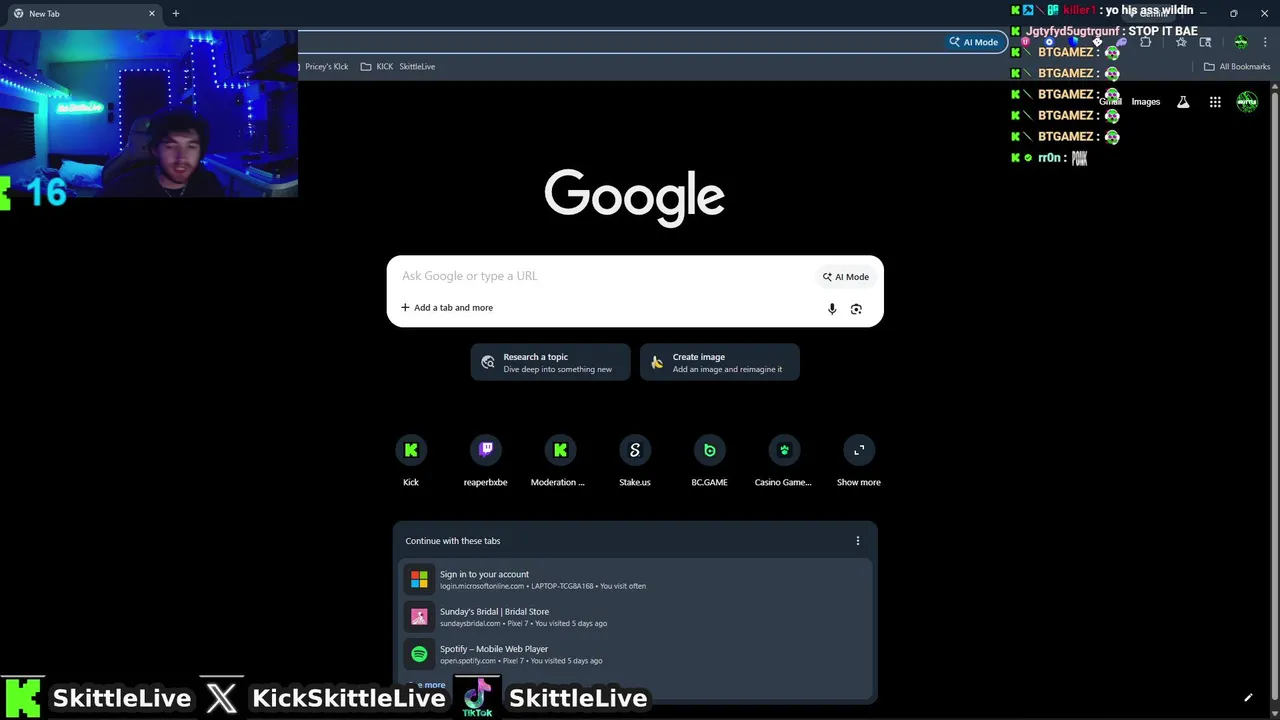Open the tab search icon in toolbar
The image size is (1280, 720).
click(x=1205, y=42)
